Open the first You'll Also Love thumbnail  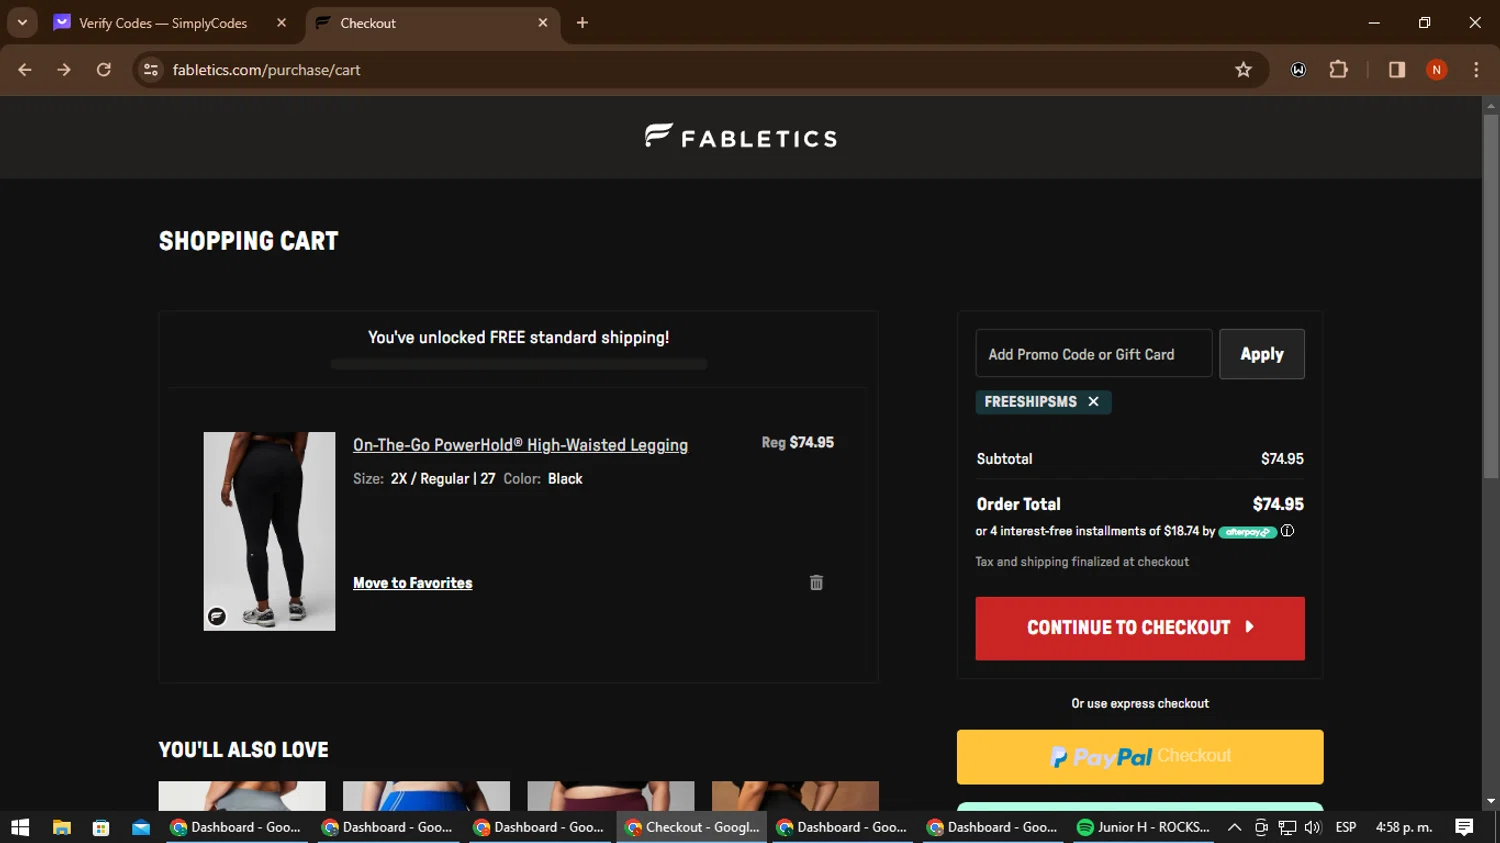tap(242, 796)
